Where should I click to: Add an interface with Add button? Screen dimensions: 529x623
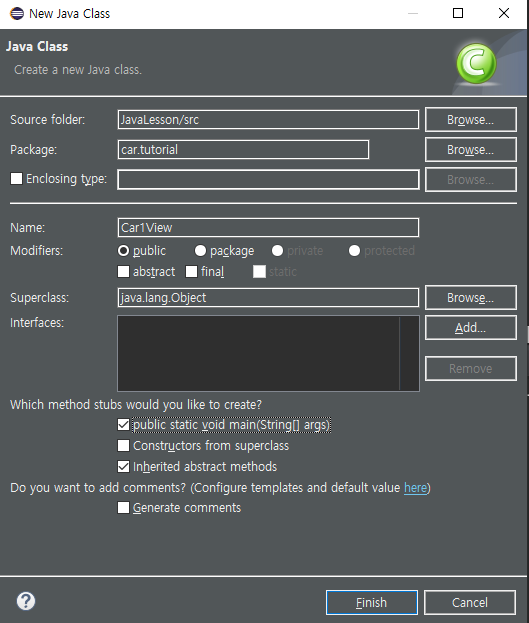471,327
